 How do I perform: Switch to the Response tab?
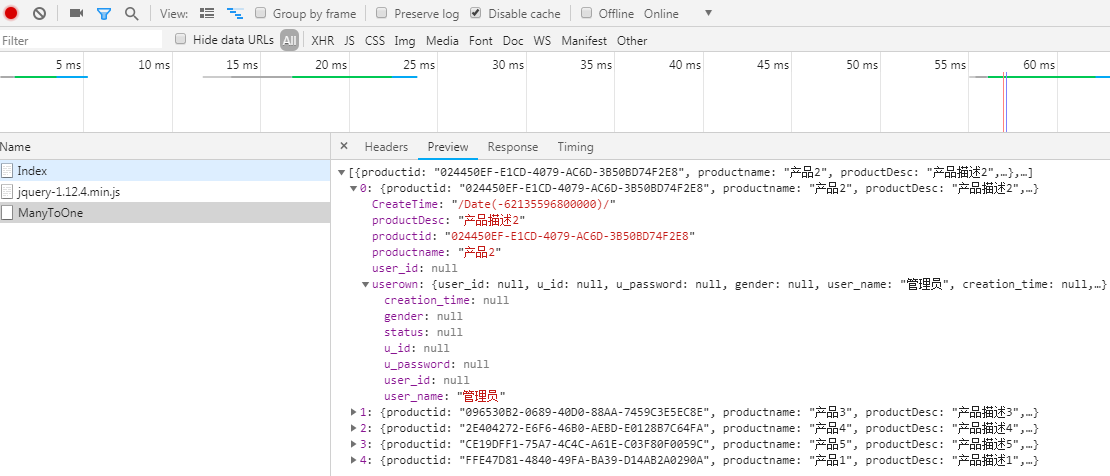point(513,147)
